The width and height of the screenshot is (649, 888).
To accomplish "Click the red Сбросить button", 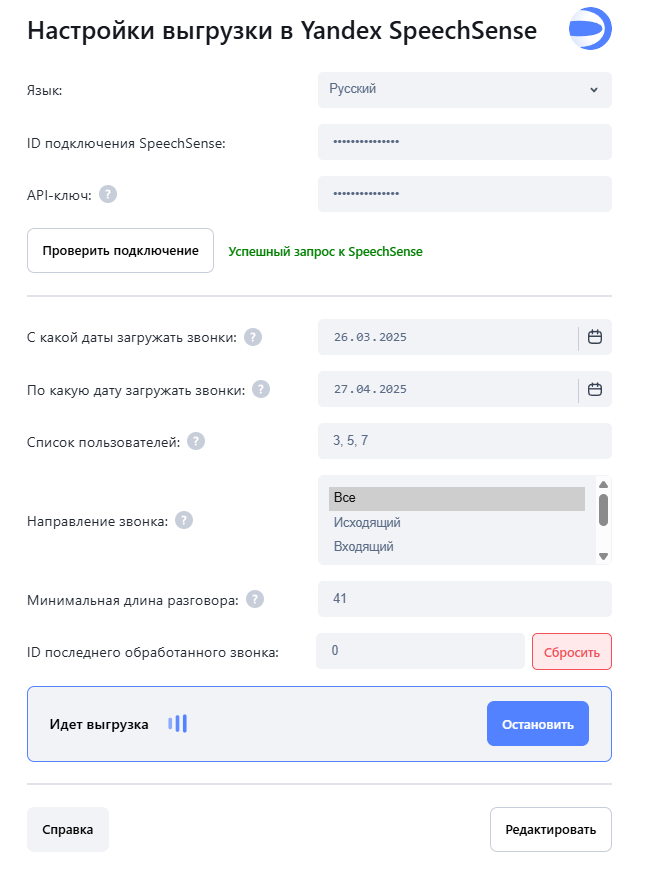I will pyautogui.click(x=571, y=652).
